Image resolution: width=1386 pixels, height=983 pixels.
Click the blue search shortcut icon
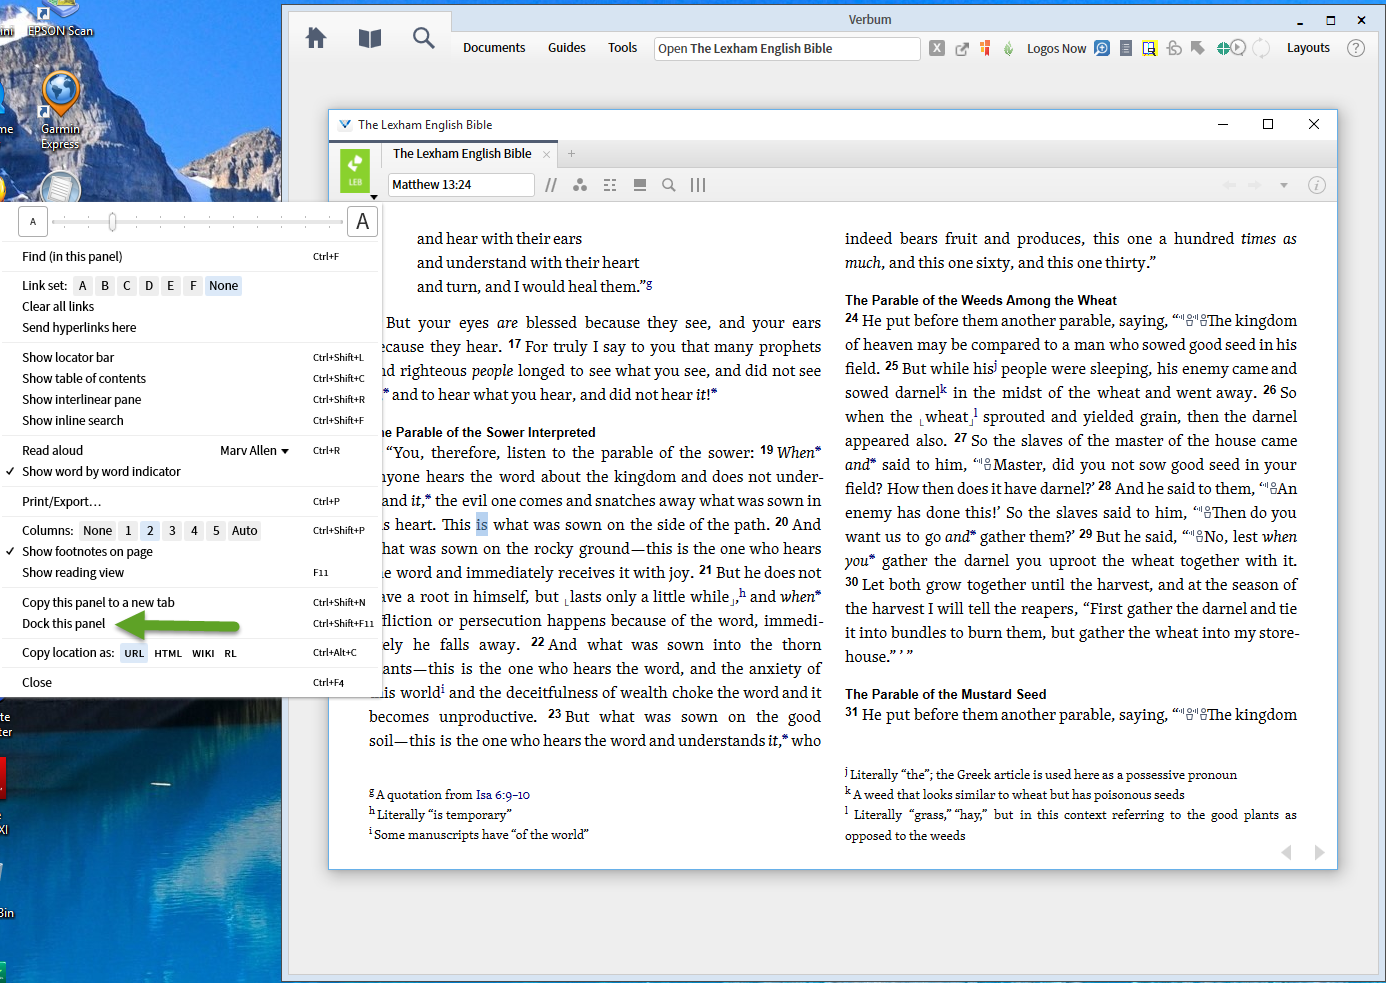[x=1102, y=48]
